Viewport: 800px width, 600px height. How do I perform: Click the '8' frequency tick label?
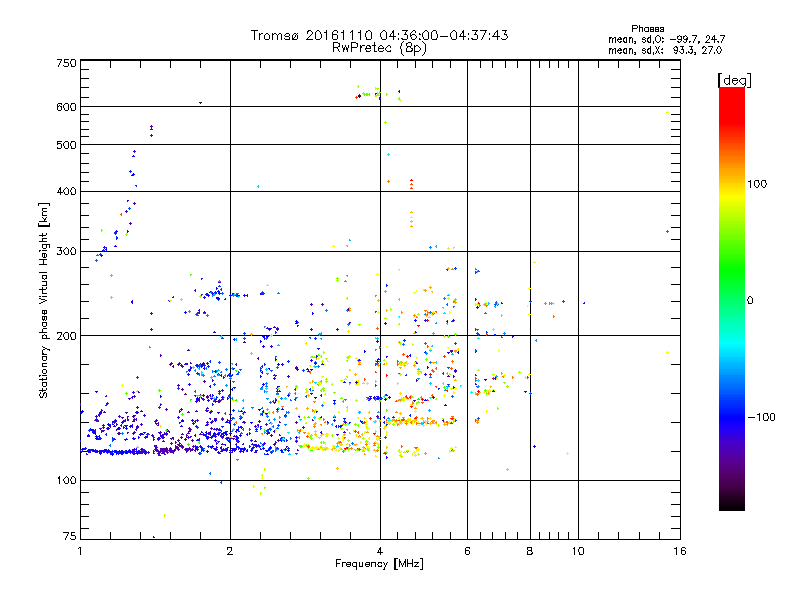point(530,551)
